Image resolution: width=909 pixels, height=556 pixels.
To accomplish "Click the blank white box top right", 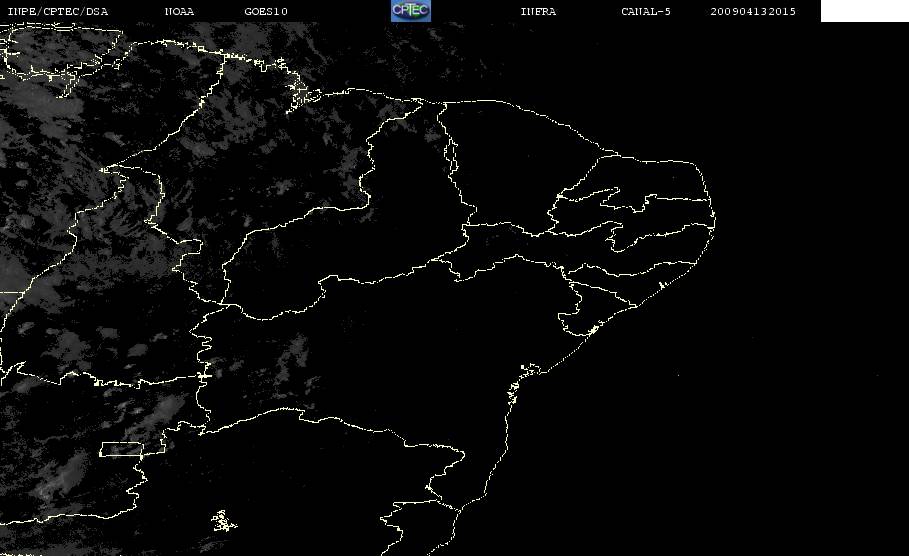I will point(864,10).
